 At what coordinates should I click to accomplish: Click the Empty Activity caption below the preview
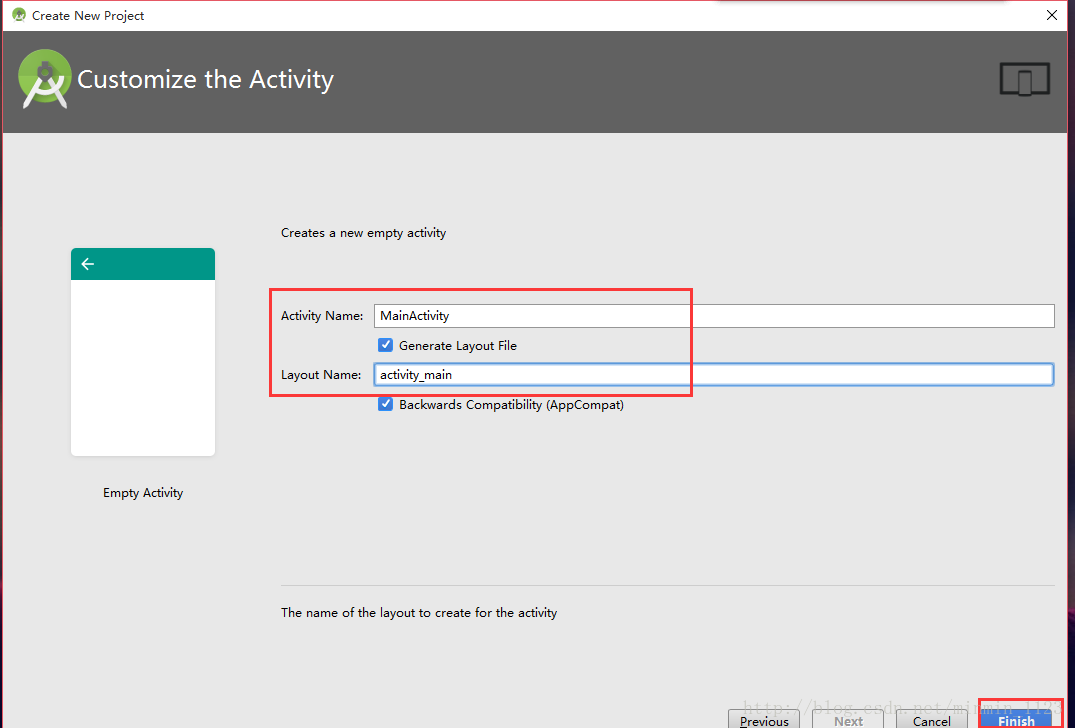tap(143, 493)
